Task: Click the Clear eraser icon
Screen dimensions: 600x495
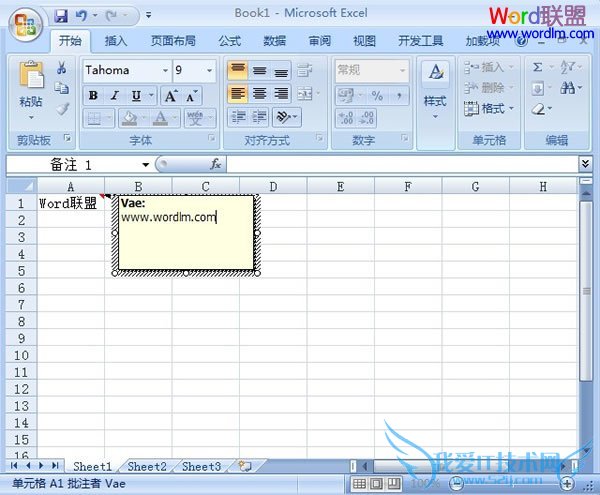Action: pos(538,109)
